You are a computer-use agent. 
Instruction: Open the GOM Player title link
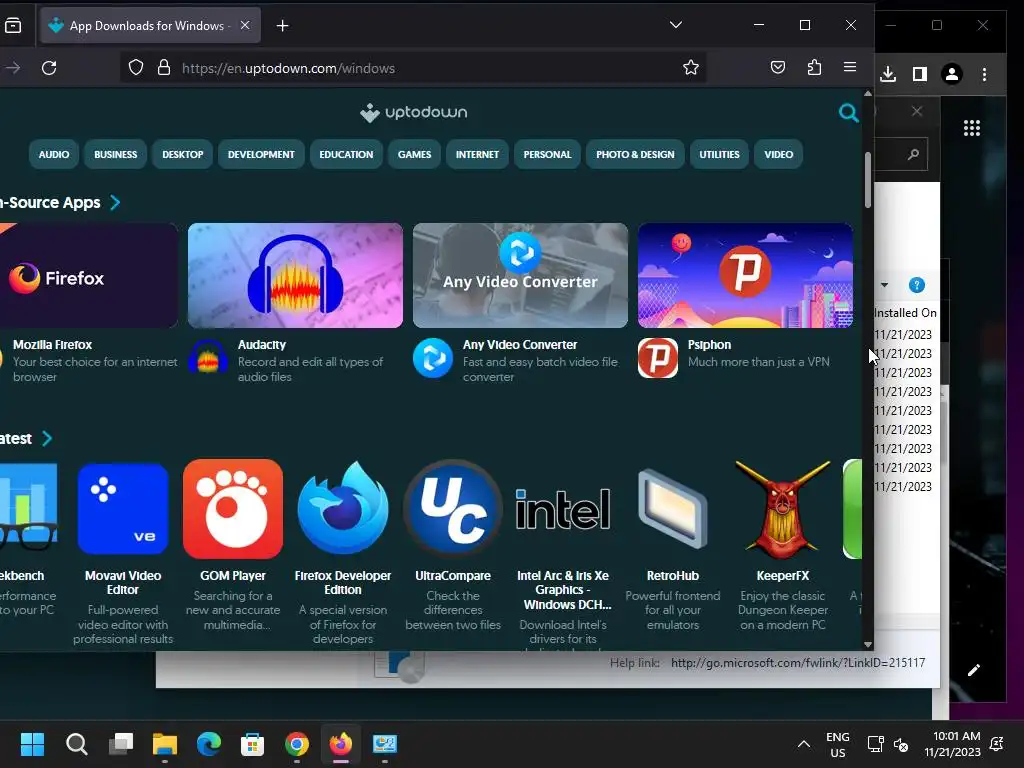click(233, 576)
